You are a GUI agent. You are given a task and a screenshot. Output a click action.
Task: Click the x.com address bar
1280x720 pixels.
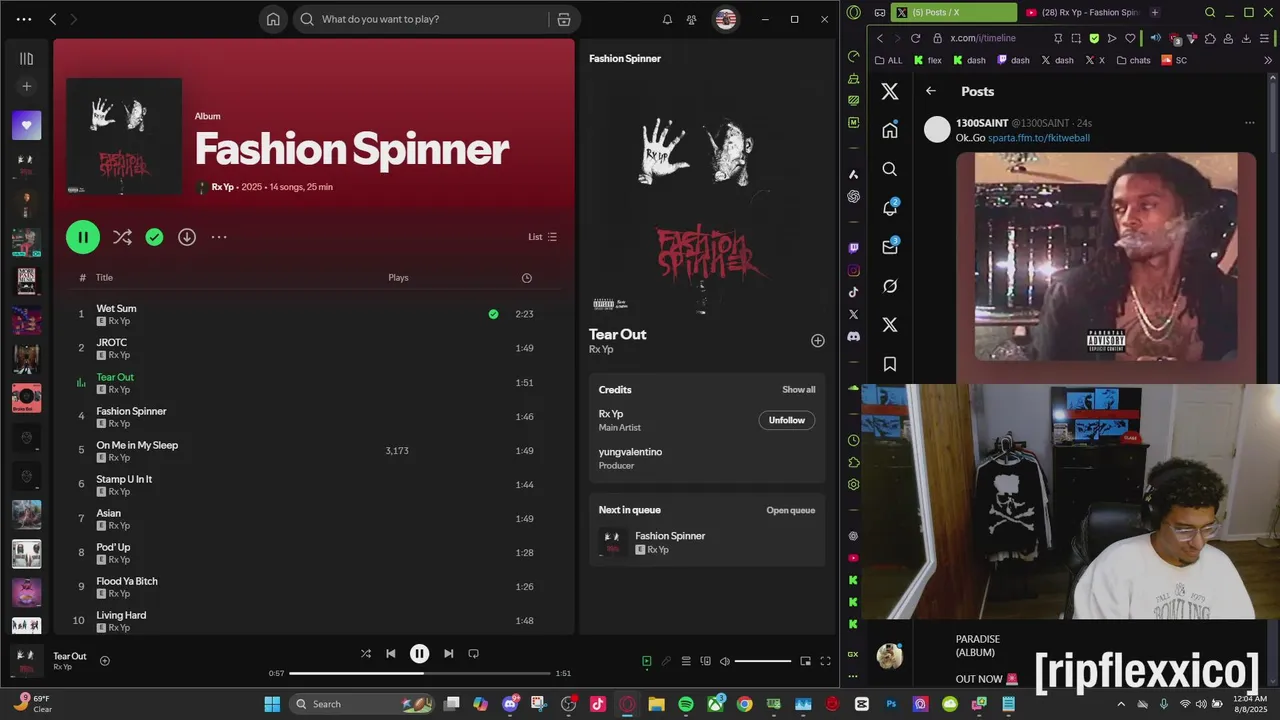985,38
